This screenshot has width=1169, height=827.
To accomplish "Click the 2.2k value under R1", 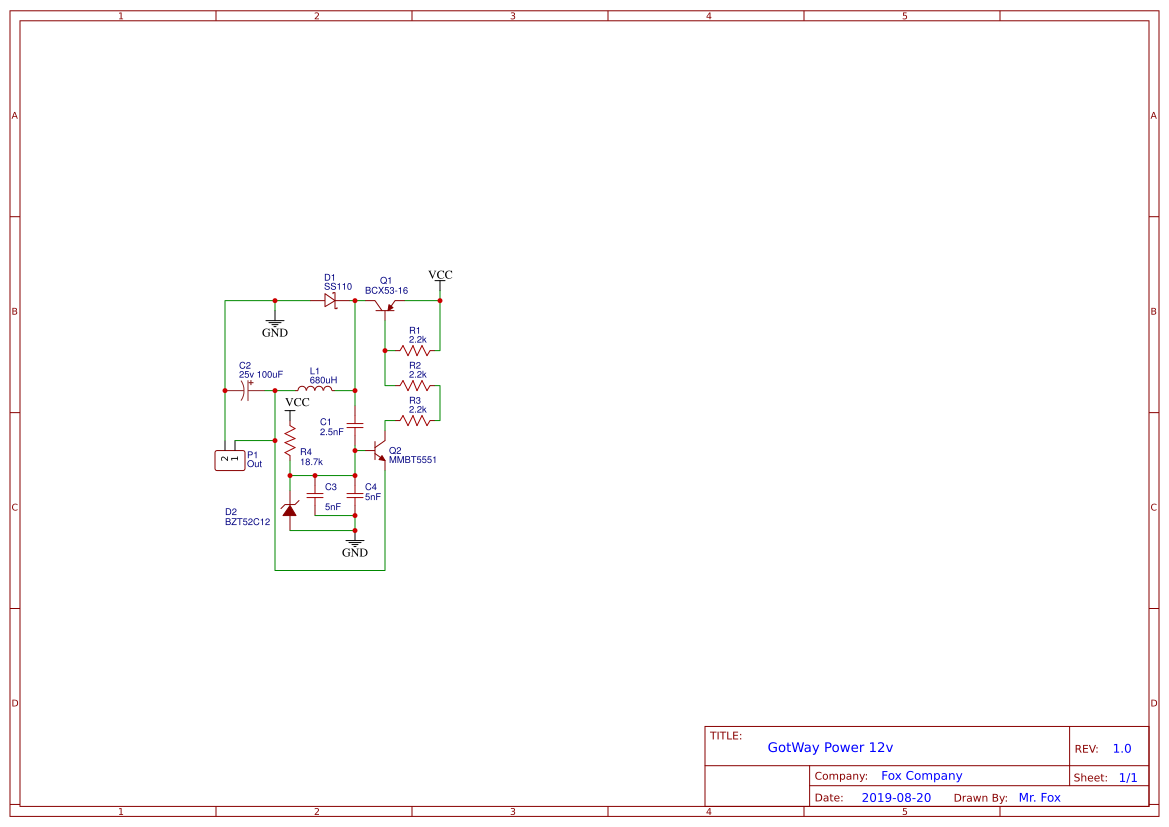I will tap(418, 340).
